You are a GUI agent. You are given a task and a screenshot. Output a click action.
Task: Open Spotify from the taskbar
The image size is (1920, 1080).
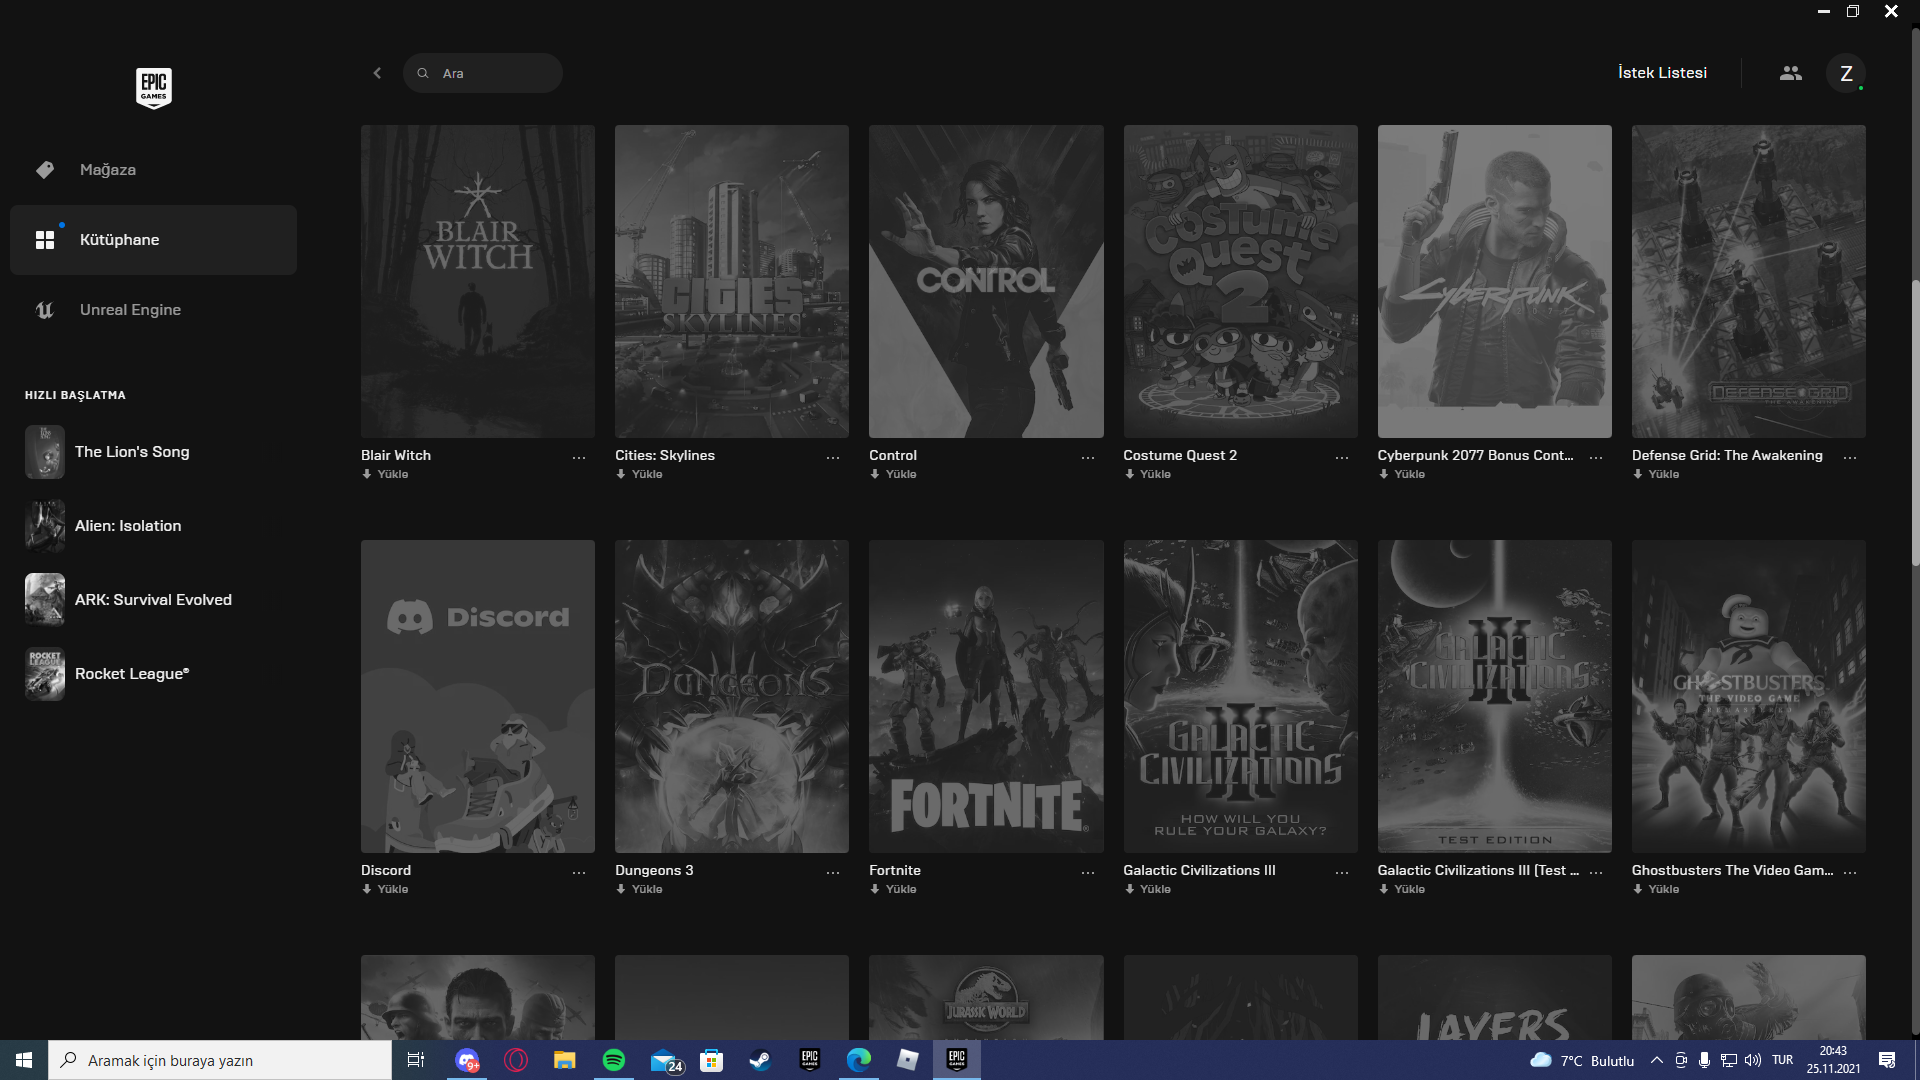614,1060
